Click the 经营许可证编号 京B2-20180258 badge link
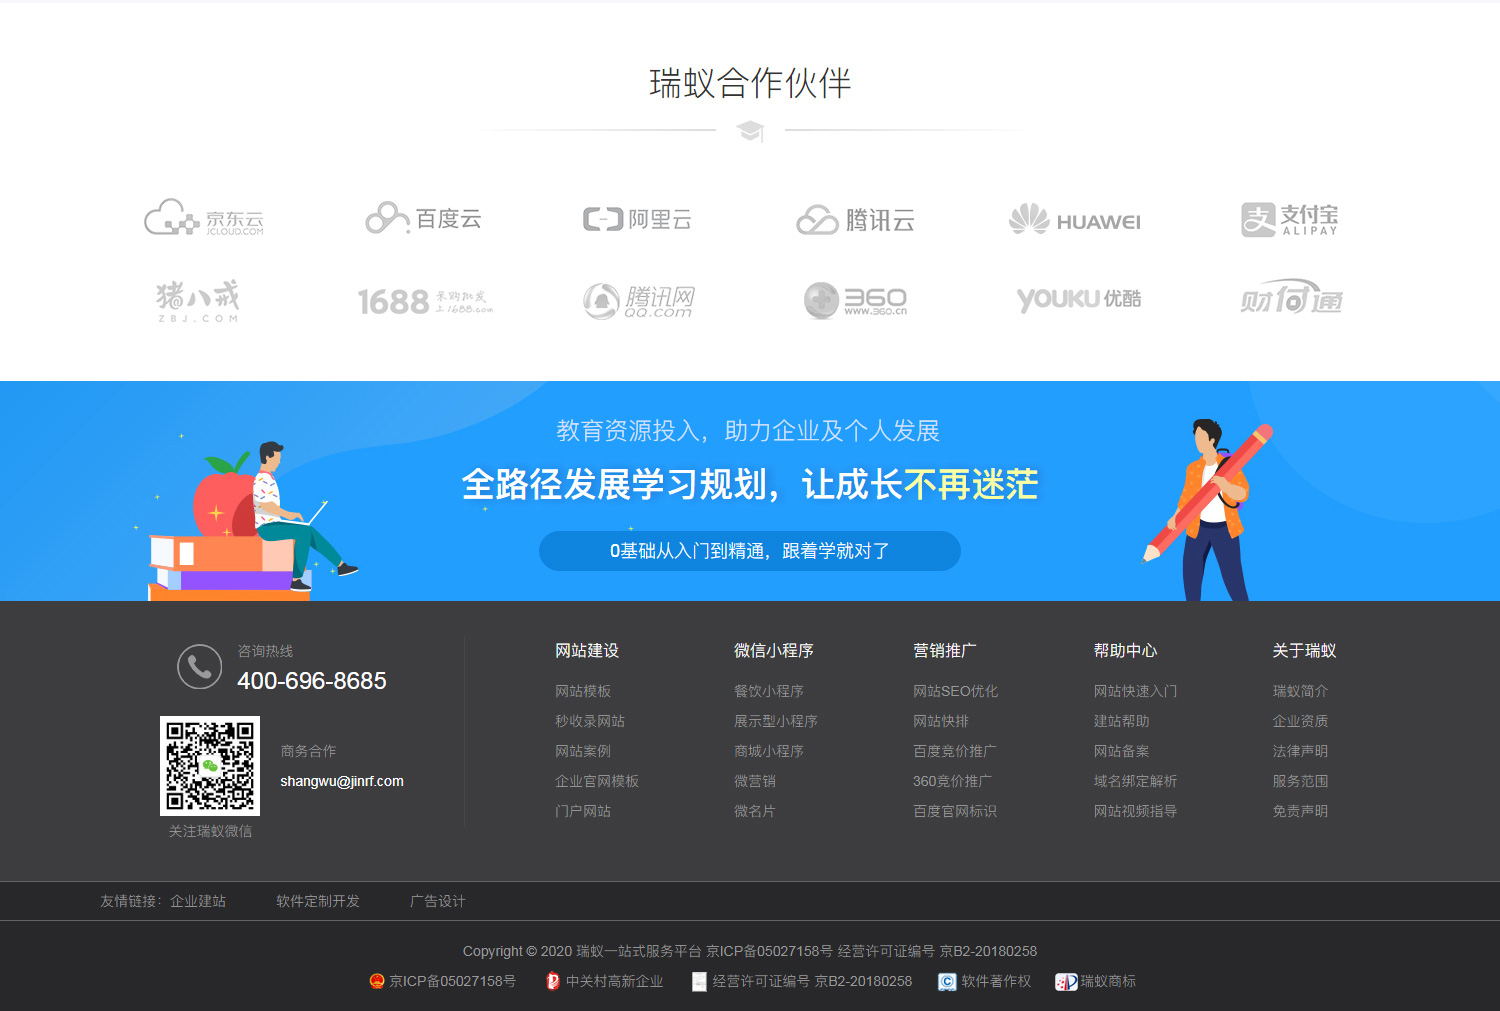 pyautogui.click(x=812, y=981)
